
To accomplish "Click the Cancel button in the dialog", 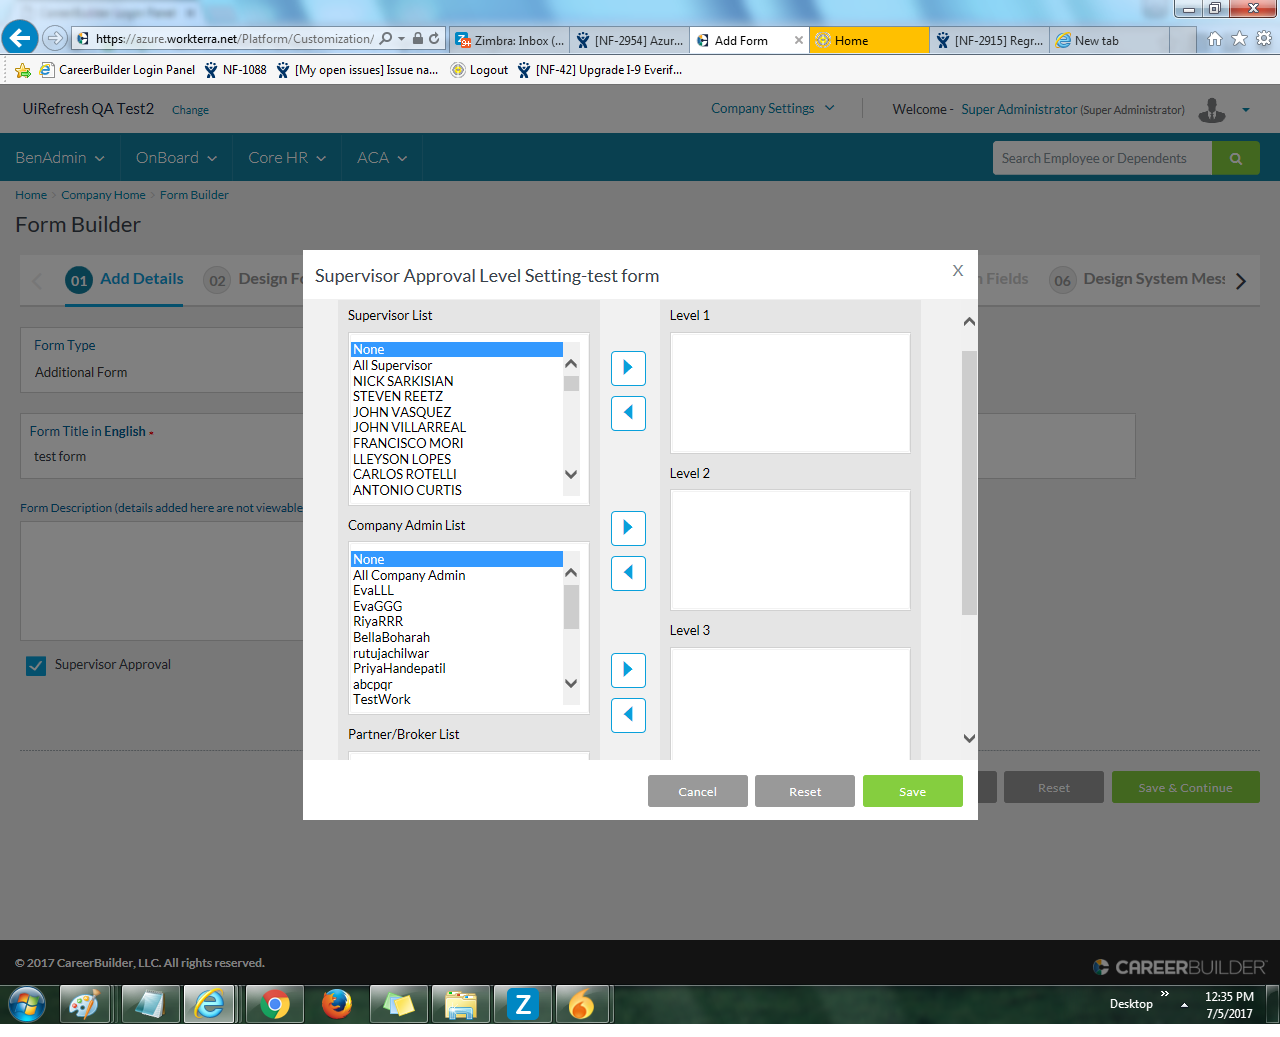I will (x=697, y=791).
